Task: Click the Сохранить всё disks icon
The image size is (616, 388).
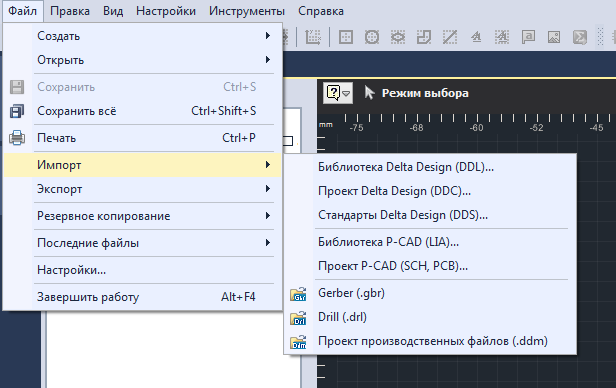Action: pos(17,111)
